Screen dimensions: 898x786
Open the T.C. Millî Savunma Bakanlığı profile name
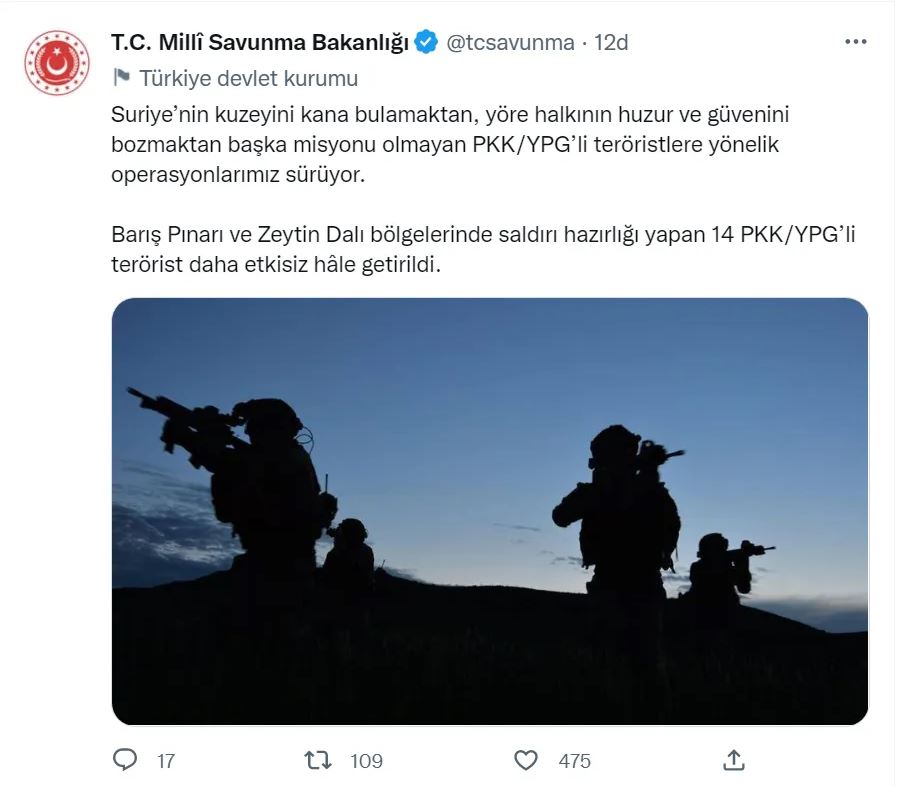259,42
